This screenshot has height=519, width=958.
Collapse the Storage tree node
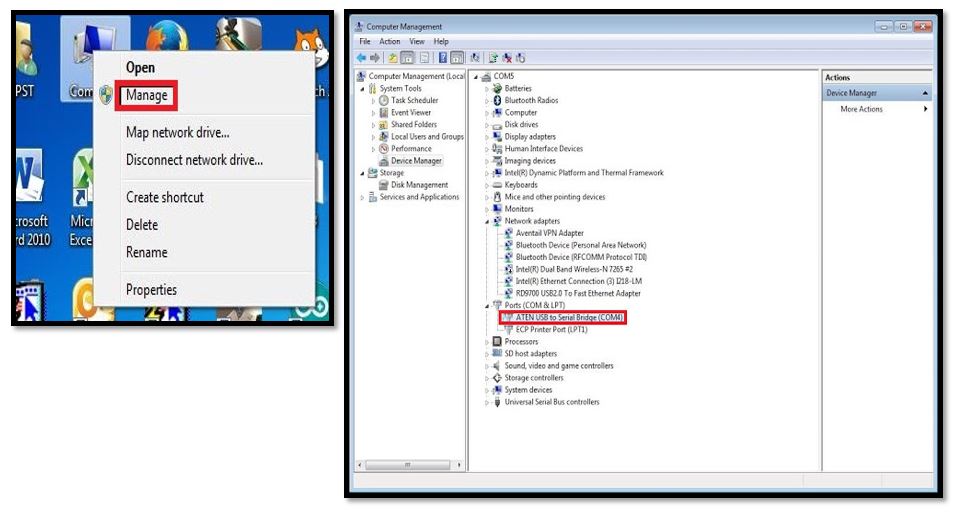362,174
